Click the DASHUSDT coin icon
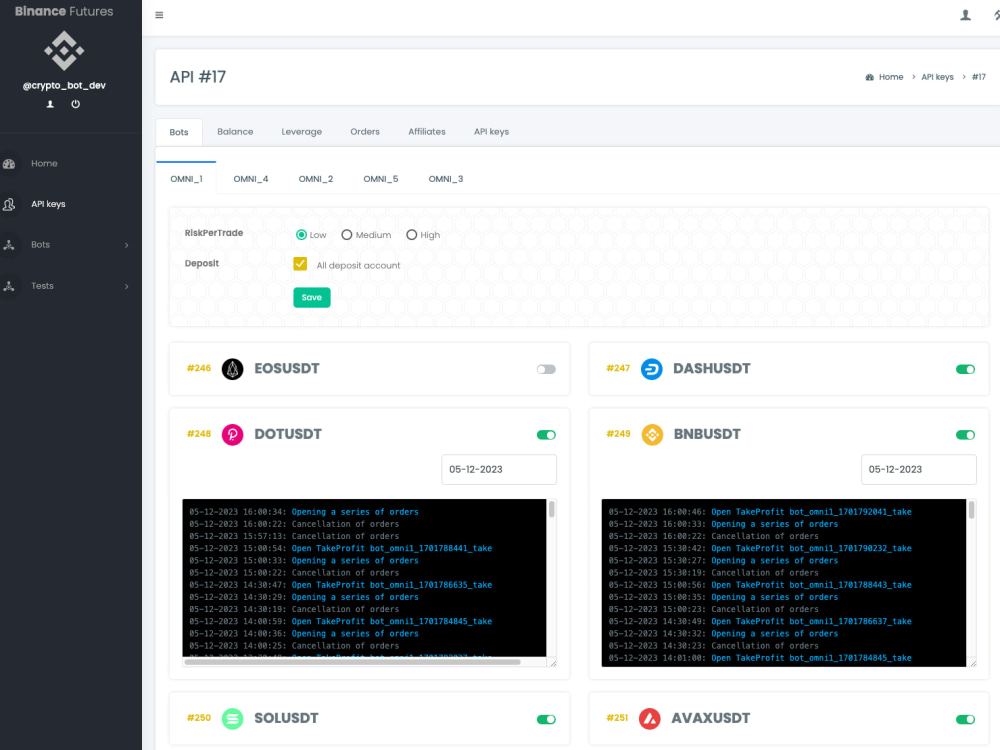1000x750 pixels. [x=652, y=368]
